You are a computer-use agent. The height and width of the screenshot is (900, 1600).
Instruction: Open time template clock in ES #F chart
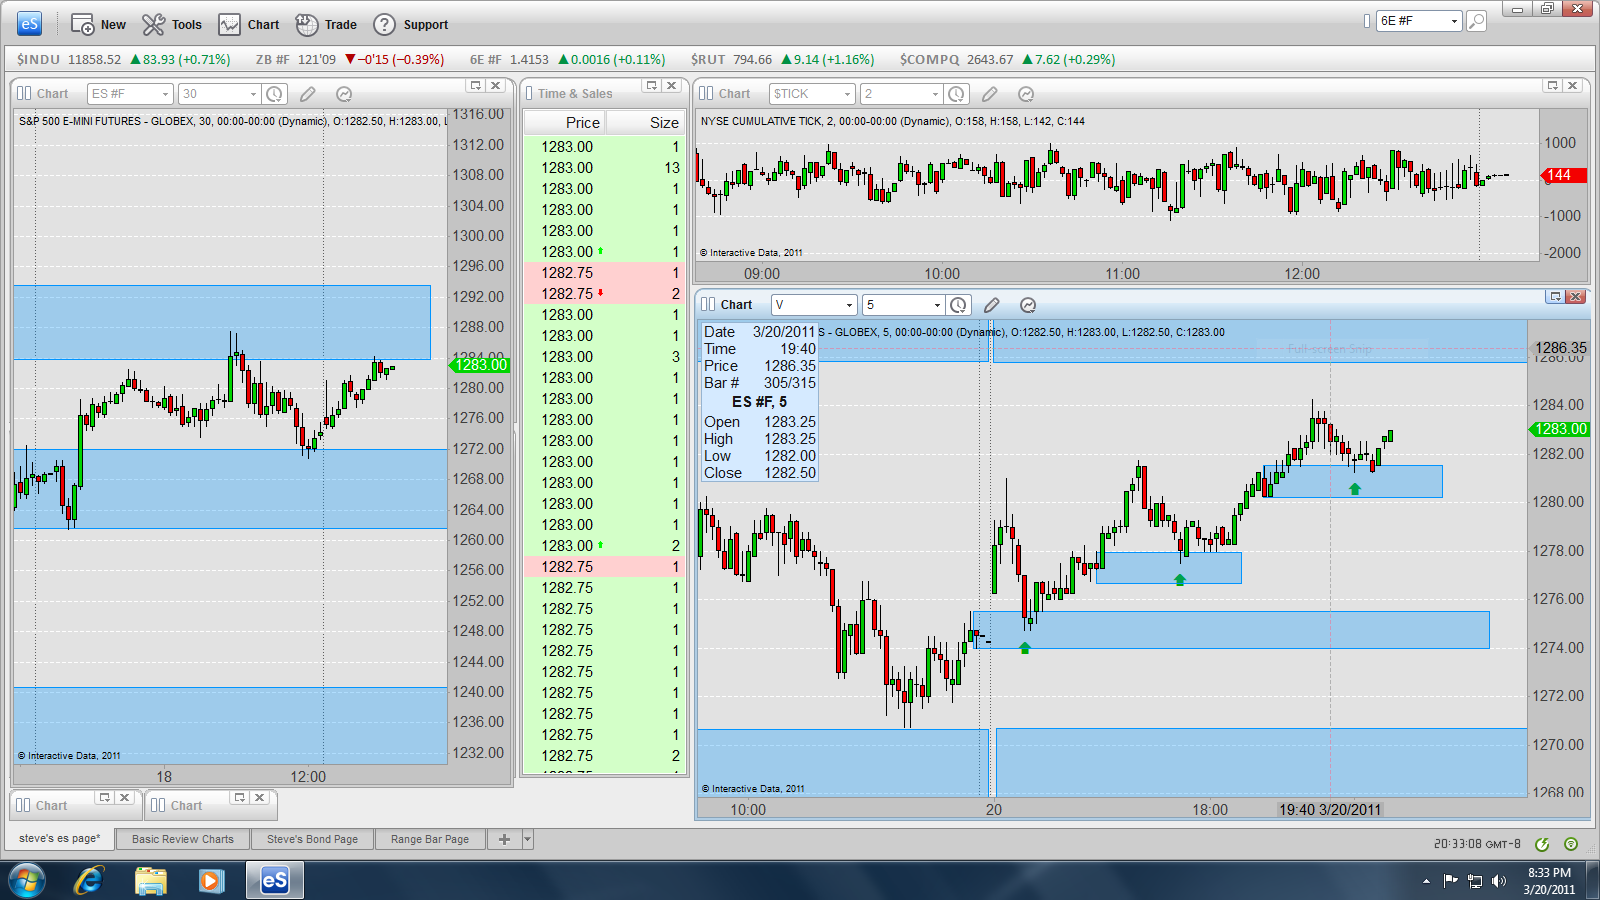[x=274, y=94]
